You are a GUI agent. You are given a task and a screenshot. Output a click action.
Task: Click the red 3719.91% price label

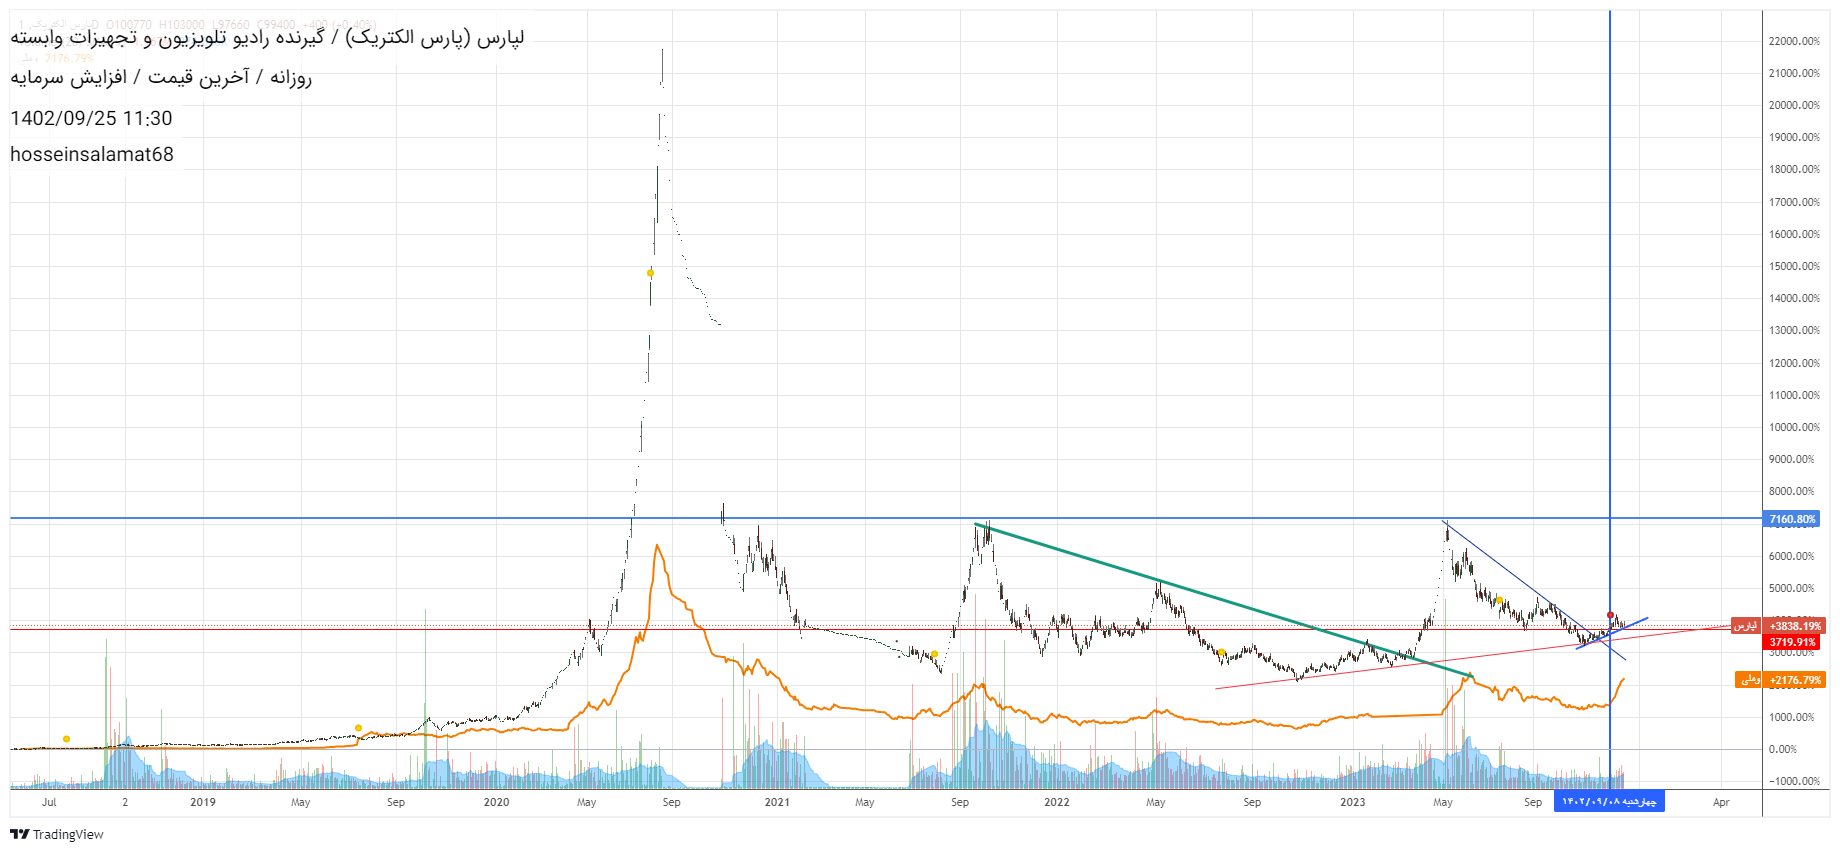click(1792, 642)
